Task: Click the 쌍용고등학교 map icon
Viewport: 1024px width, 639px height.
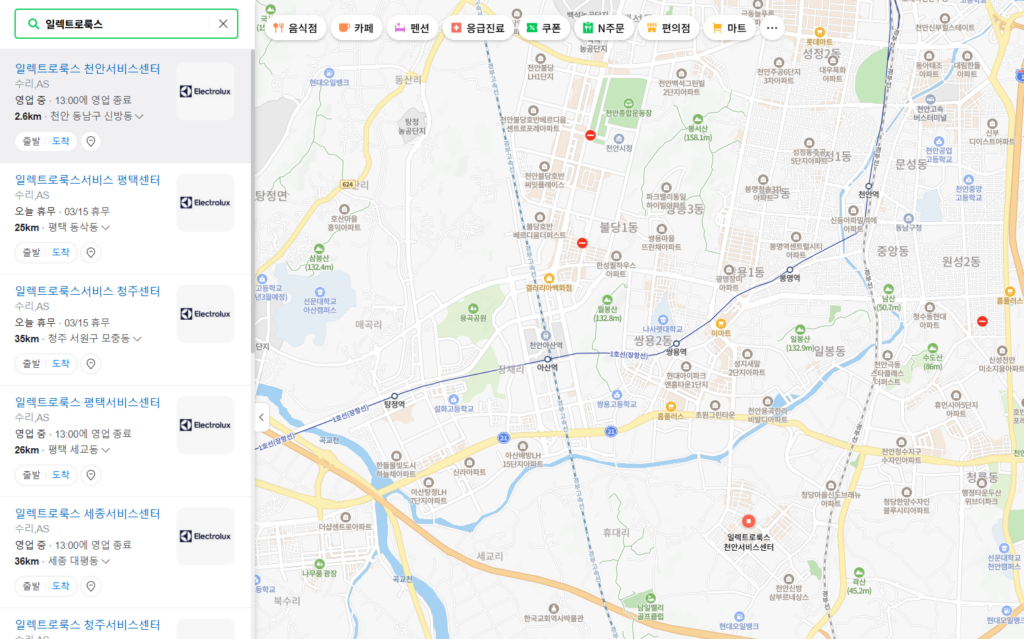Action: 616,395
